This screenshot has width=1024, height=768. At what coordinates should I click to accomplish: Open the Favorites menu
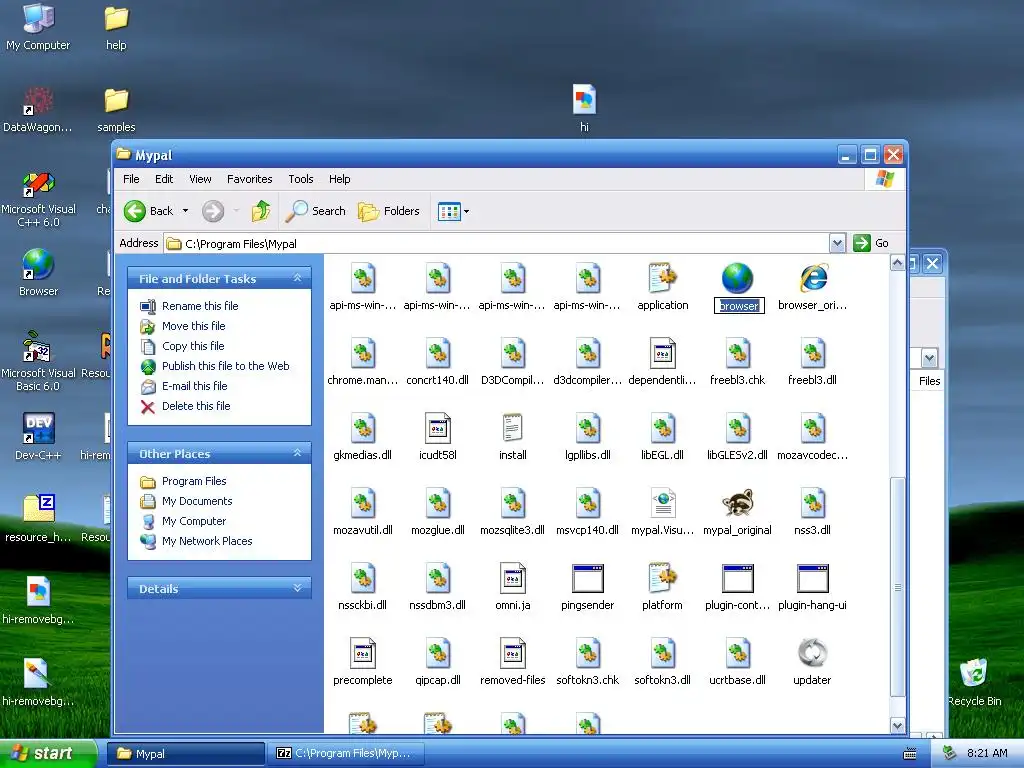point(249,179)
